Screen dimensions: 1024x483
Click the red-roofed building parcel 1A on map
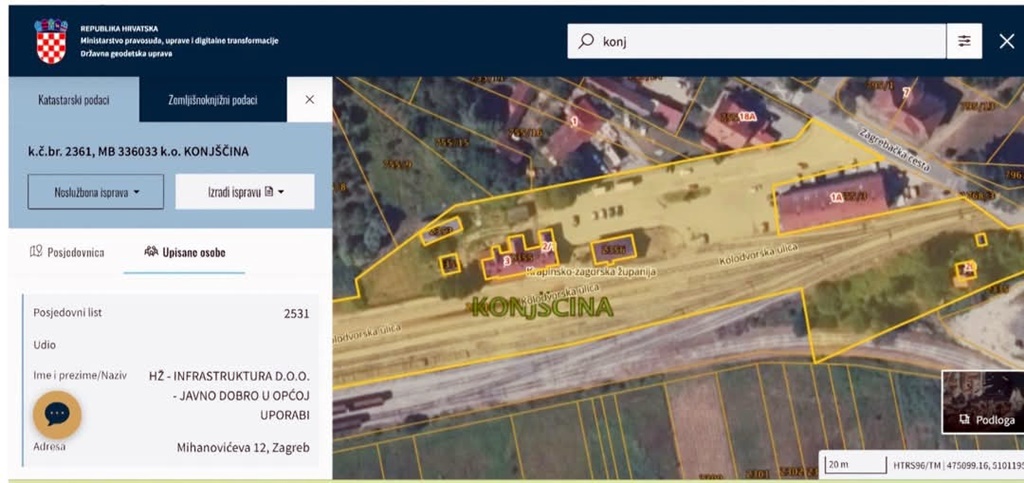[832, 199]
